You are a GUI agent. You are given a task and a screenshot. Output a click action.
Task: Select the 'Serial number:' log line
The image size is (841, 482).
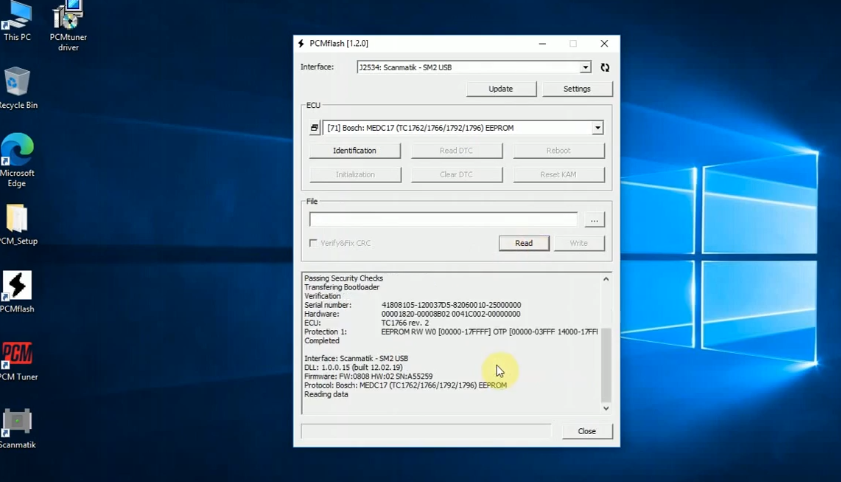[412, 305]
